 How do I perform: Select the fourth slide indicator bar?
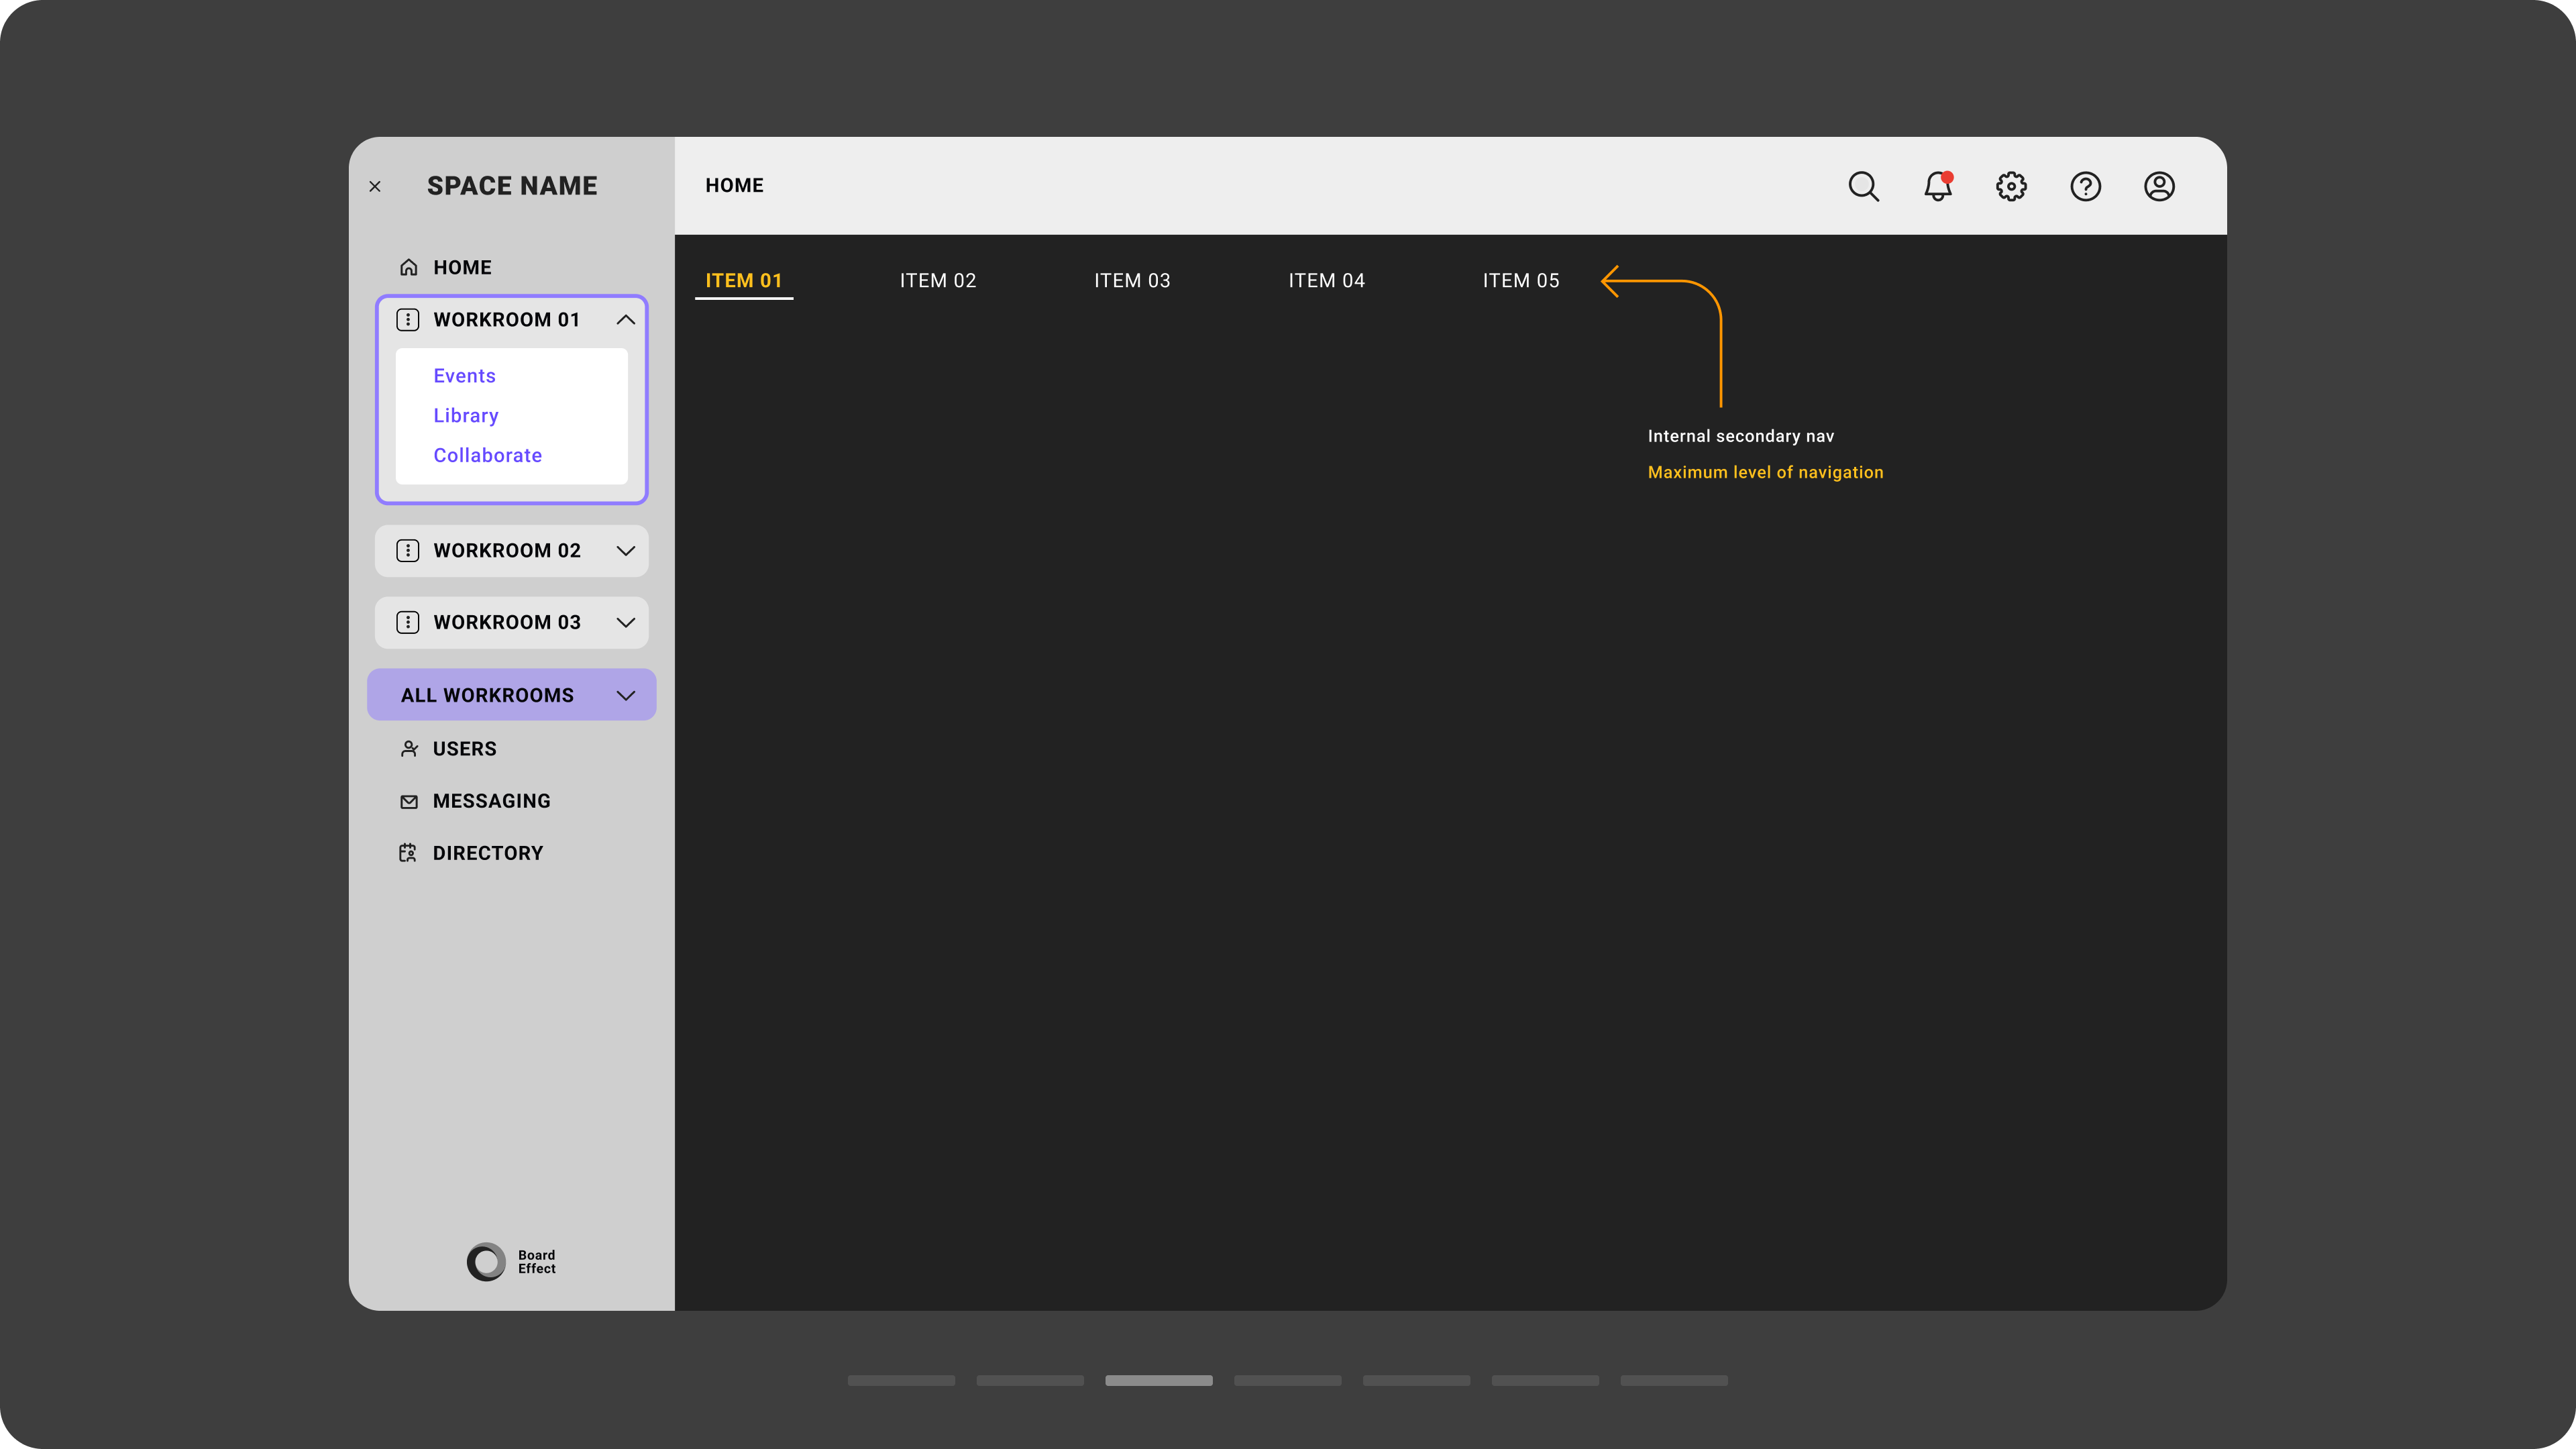[x=1287, y=1380]
